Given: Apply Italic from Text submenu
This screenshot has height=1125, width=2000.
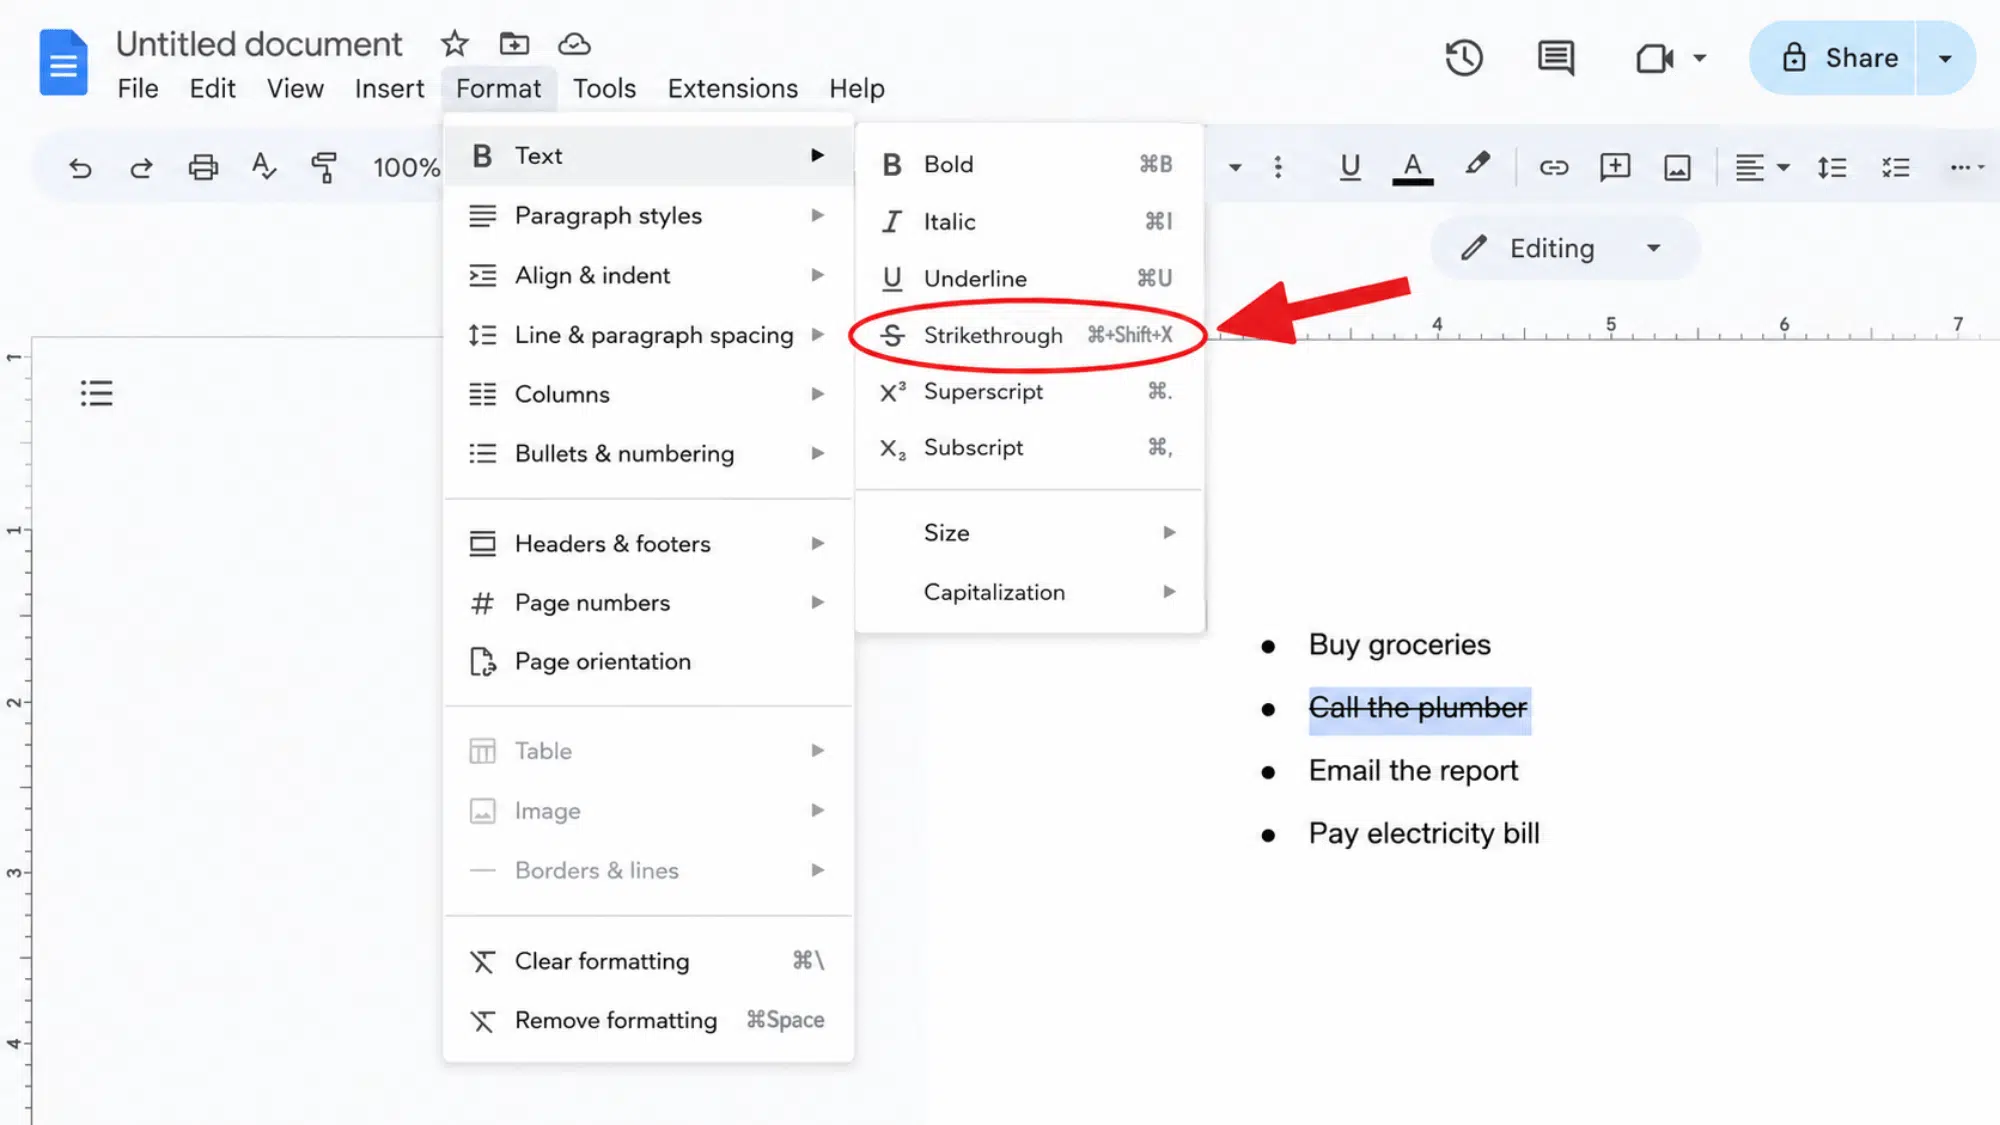Looking at the screenshot, I should 1029,221.
